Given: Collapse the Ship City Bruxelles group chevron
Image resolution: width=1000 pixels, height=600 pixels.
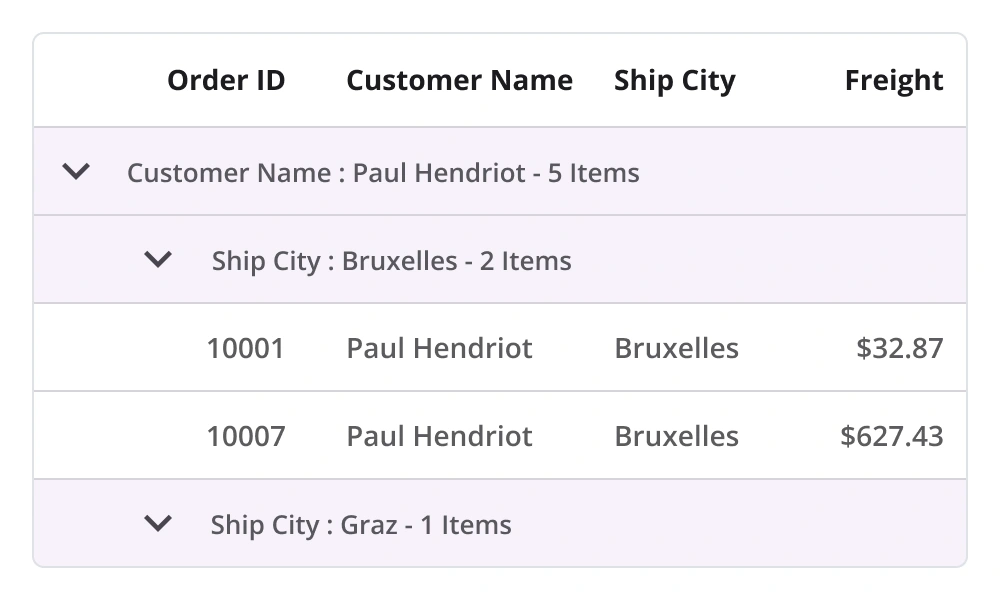Looking at the screenshot, I should click(158, 260).
